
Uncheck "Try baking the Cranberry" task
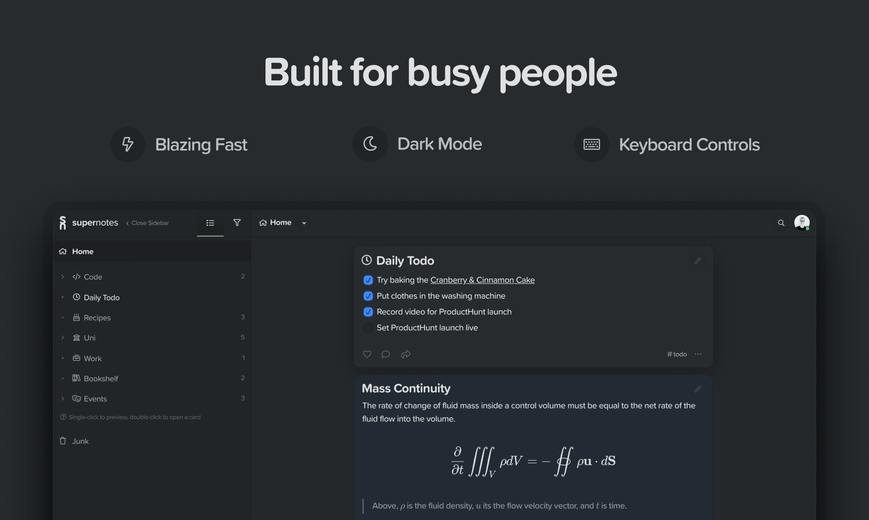point(368,280)
